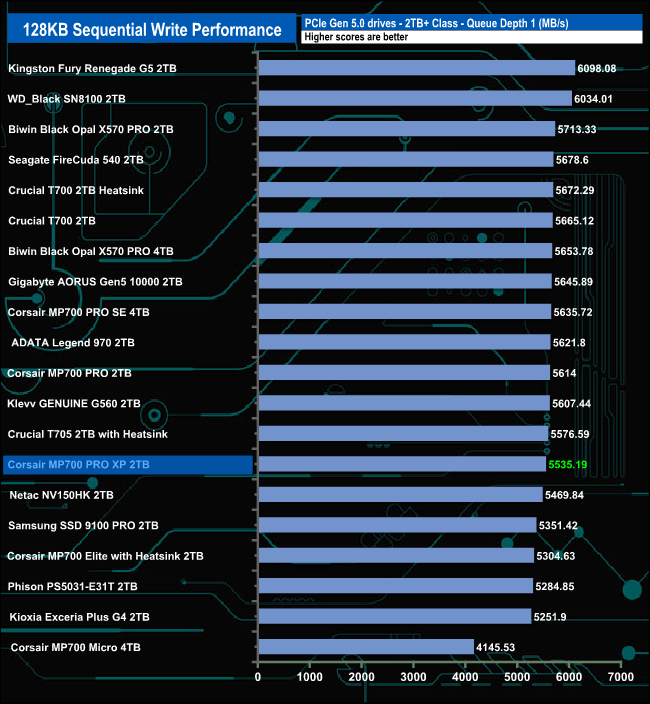Click the Corsair MP700 Micro 4TB bar
The height and width of the screenshot is (704, 650).
point(366,647)
